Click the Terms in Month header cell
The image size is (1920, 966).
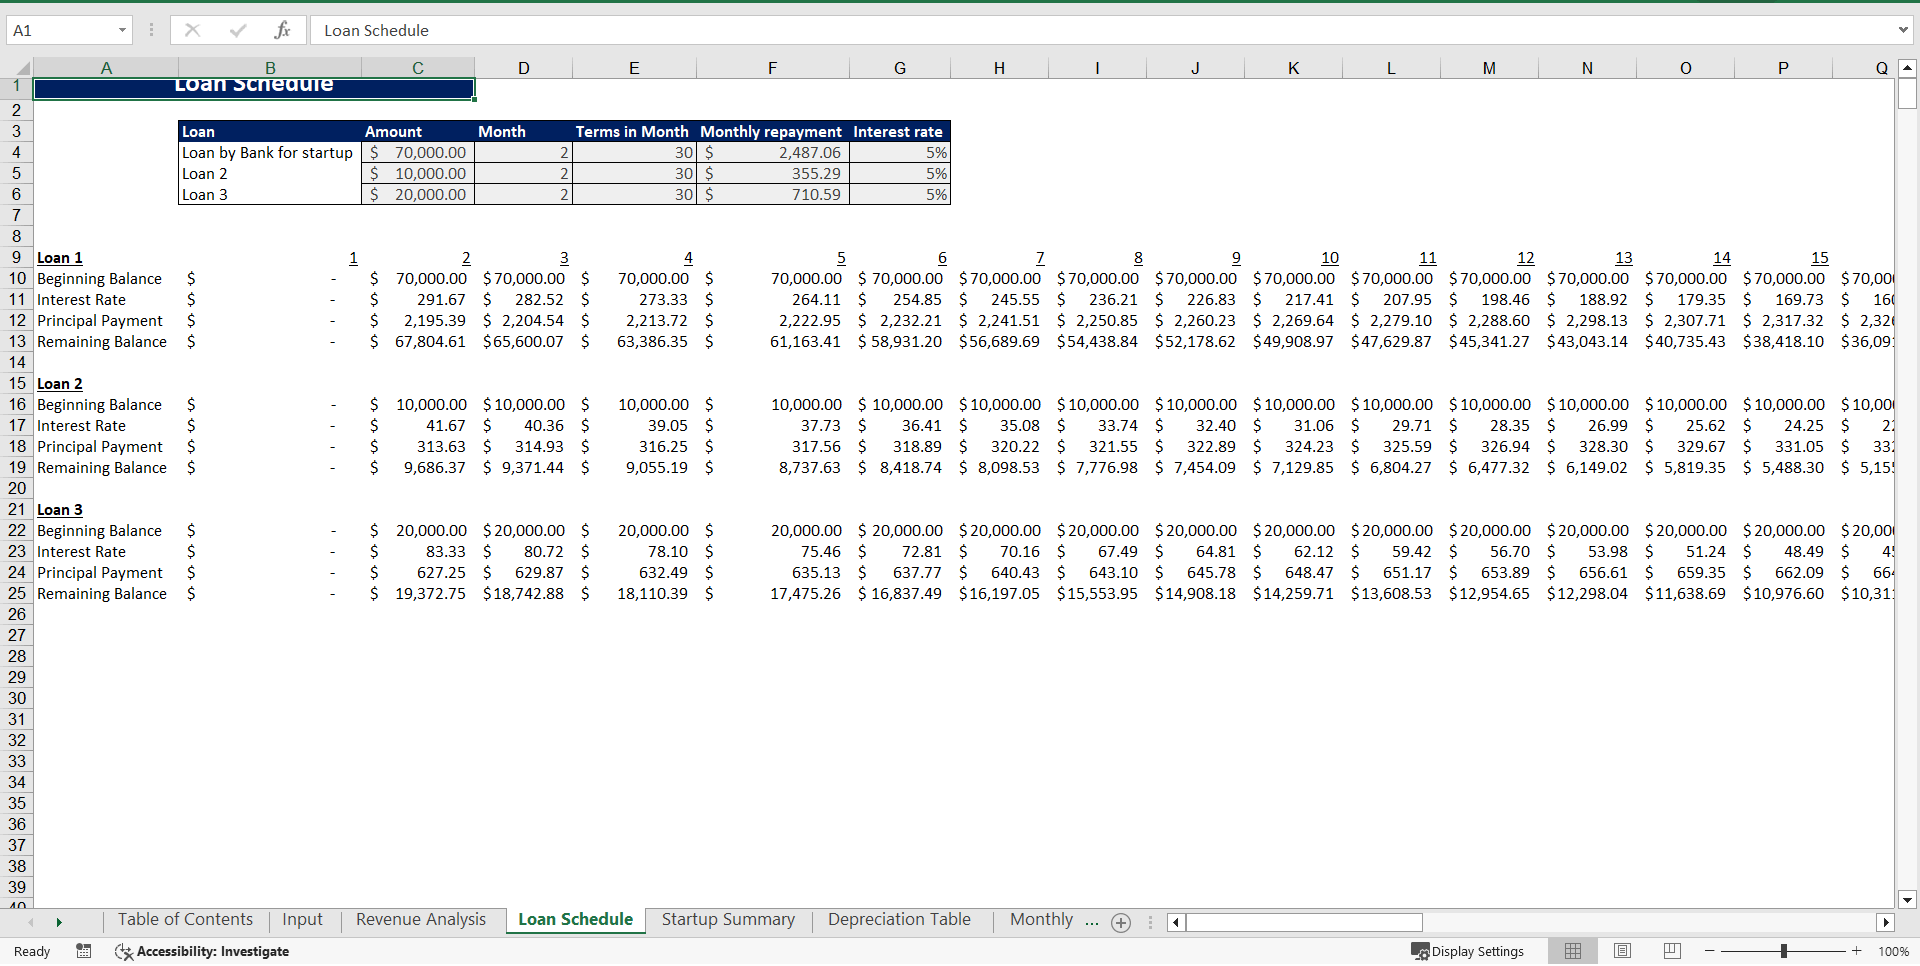633,131
